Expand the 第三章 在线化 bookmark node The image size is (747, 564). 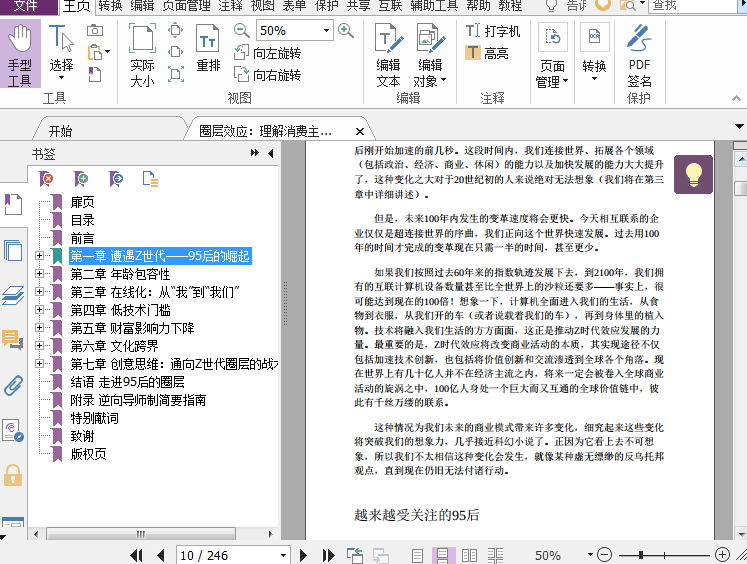40,292
